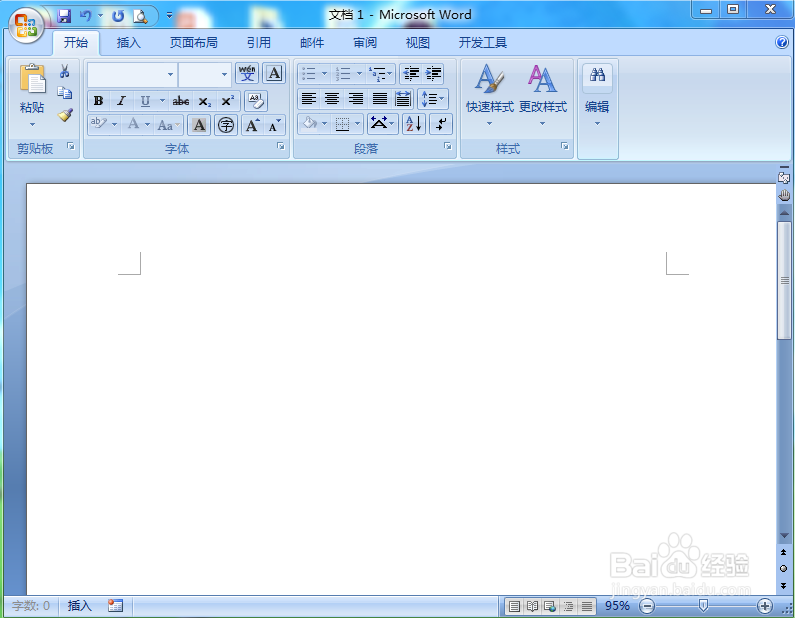Grow font size with large A button
Viewport: 795px width, 618px height.
pos(252,125)
